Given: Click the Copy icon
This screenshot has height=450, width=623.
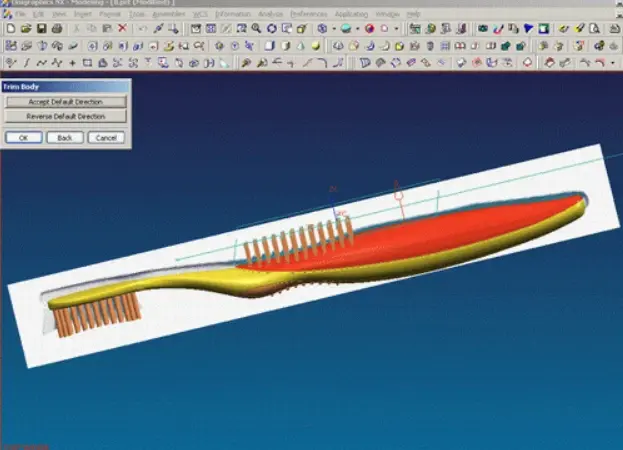Looking at the screenshot, I should [92, 28].
